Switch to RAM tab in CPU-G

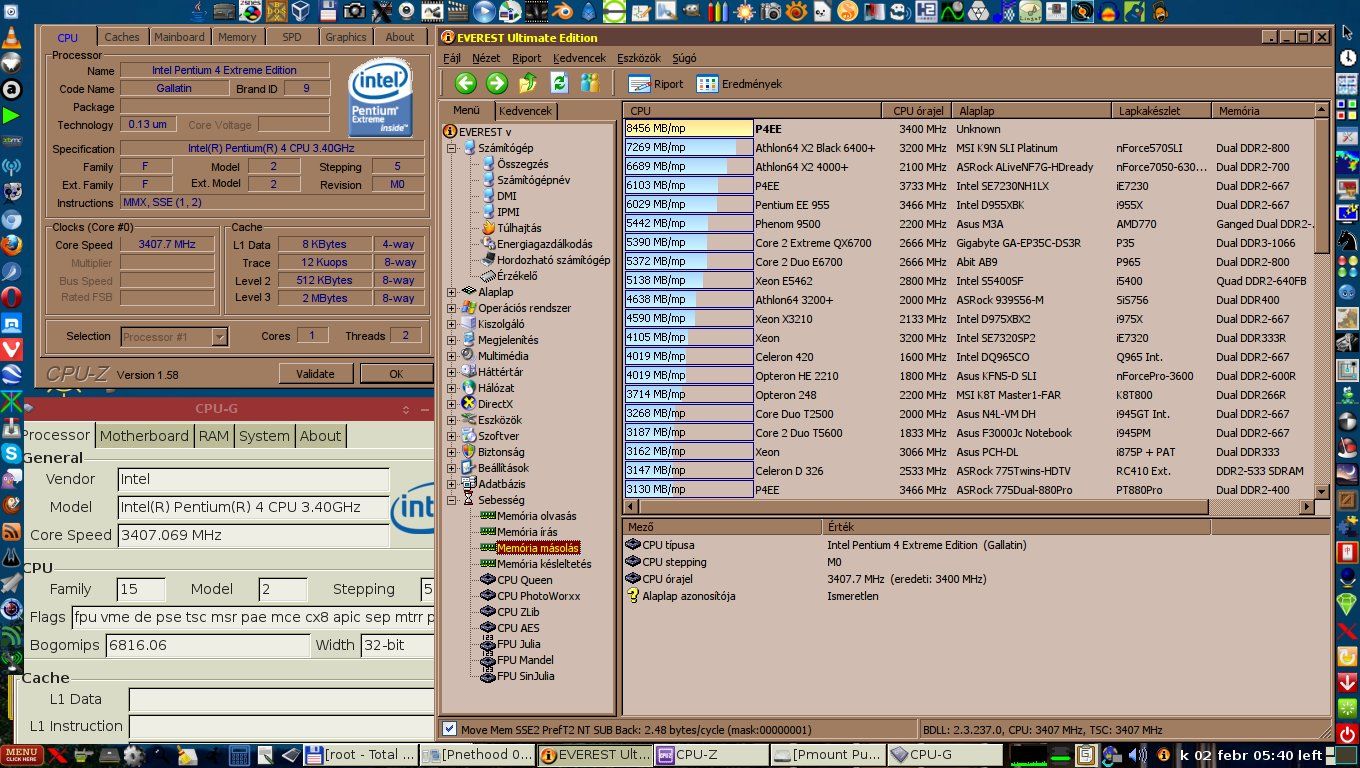click(x=213, y=436)
